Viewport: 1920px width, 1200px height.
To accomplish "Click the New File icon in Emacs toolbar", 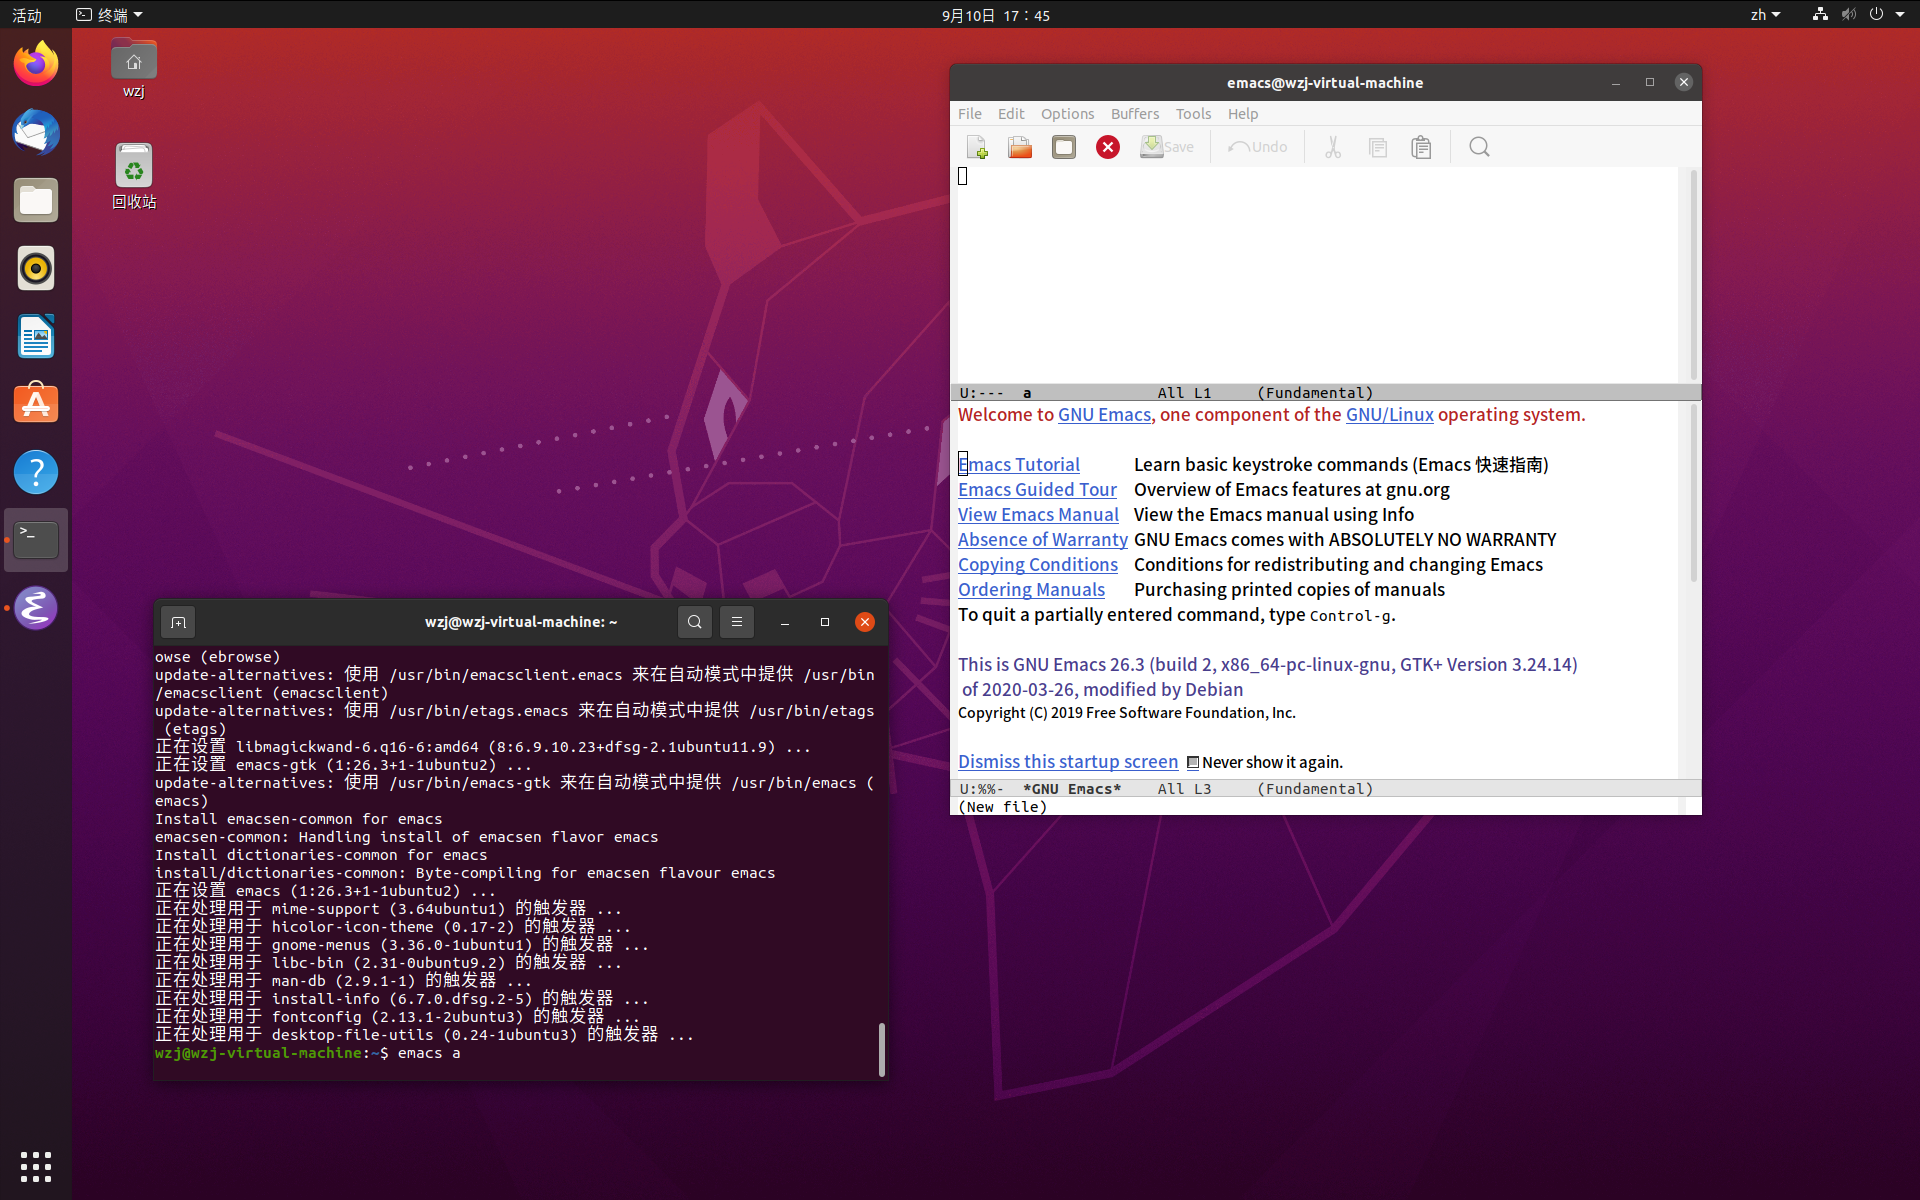I will pos(977,147).
